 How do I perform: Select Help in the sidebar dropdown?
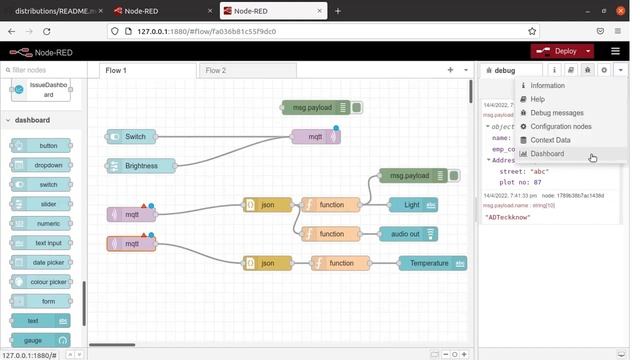click(572, 99)
